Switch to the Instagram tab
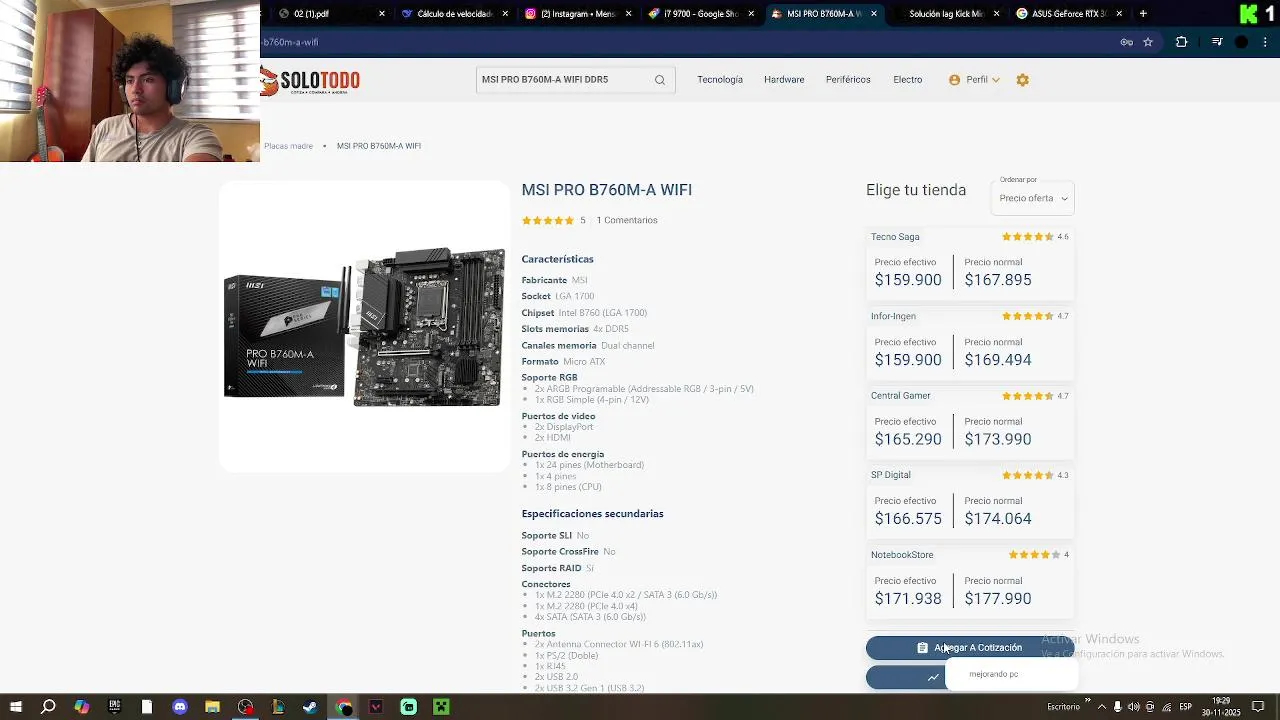The image size is (1280, 720). point(578,14)
